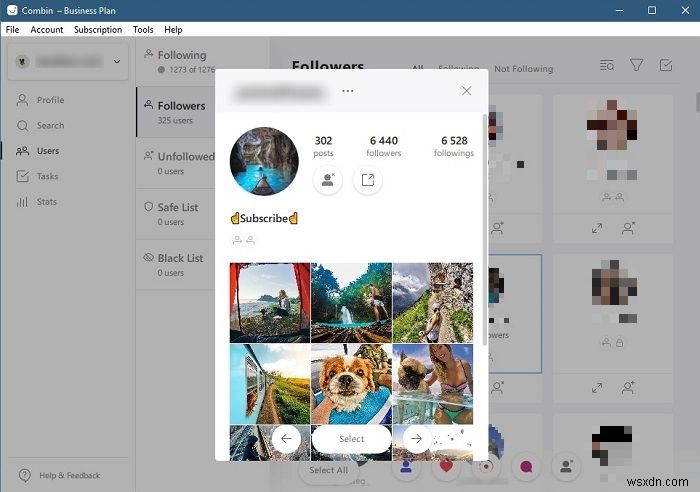This screenshot has height=492, width=700.
Task: Expand the second-row right follower card
Action: coord(597,388)
